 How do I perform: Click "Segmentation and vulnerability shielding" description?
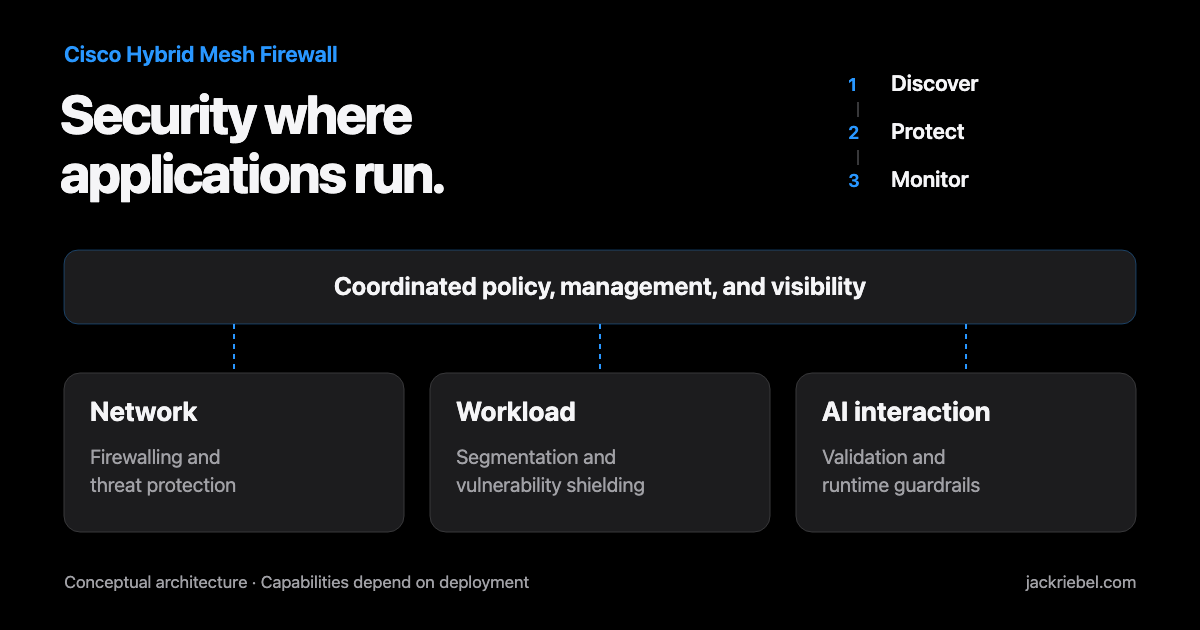click(x=550, y=471)
